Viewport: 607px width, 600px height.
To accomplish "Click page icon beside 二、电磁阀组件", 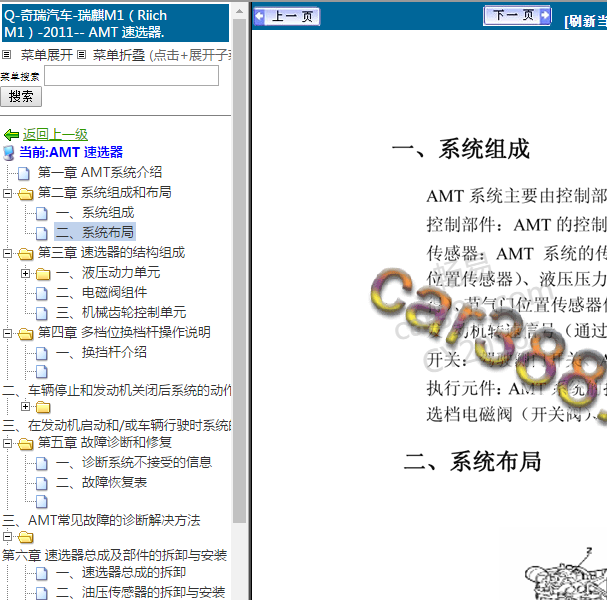I will point(42,293).
